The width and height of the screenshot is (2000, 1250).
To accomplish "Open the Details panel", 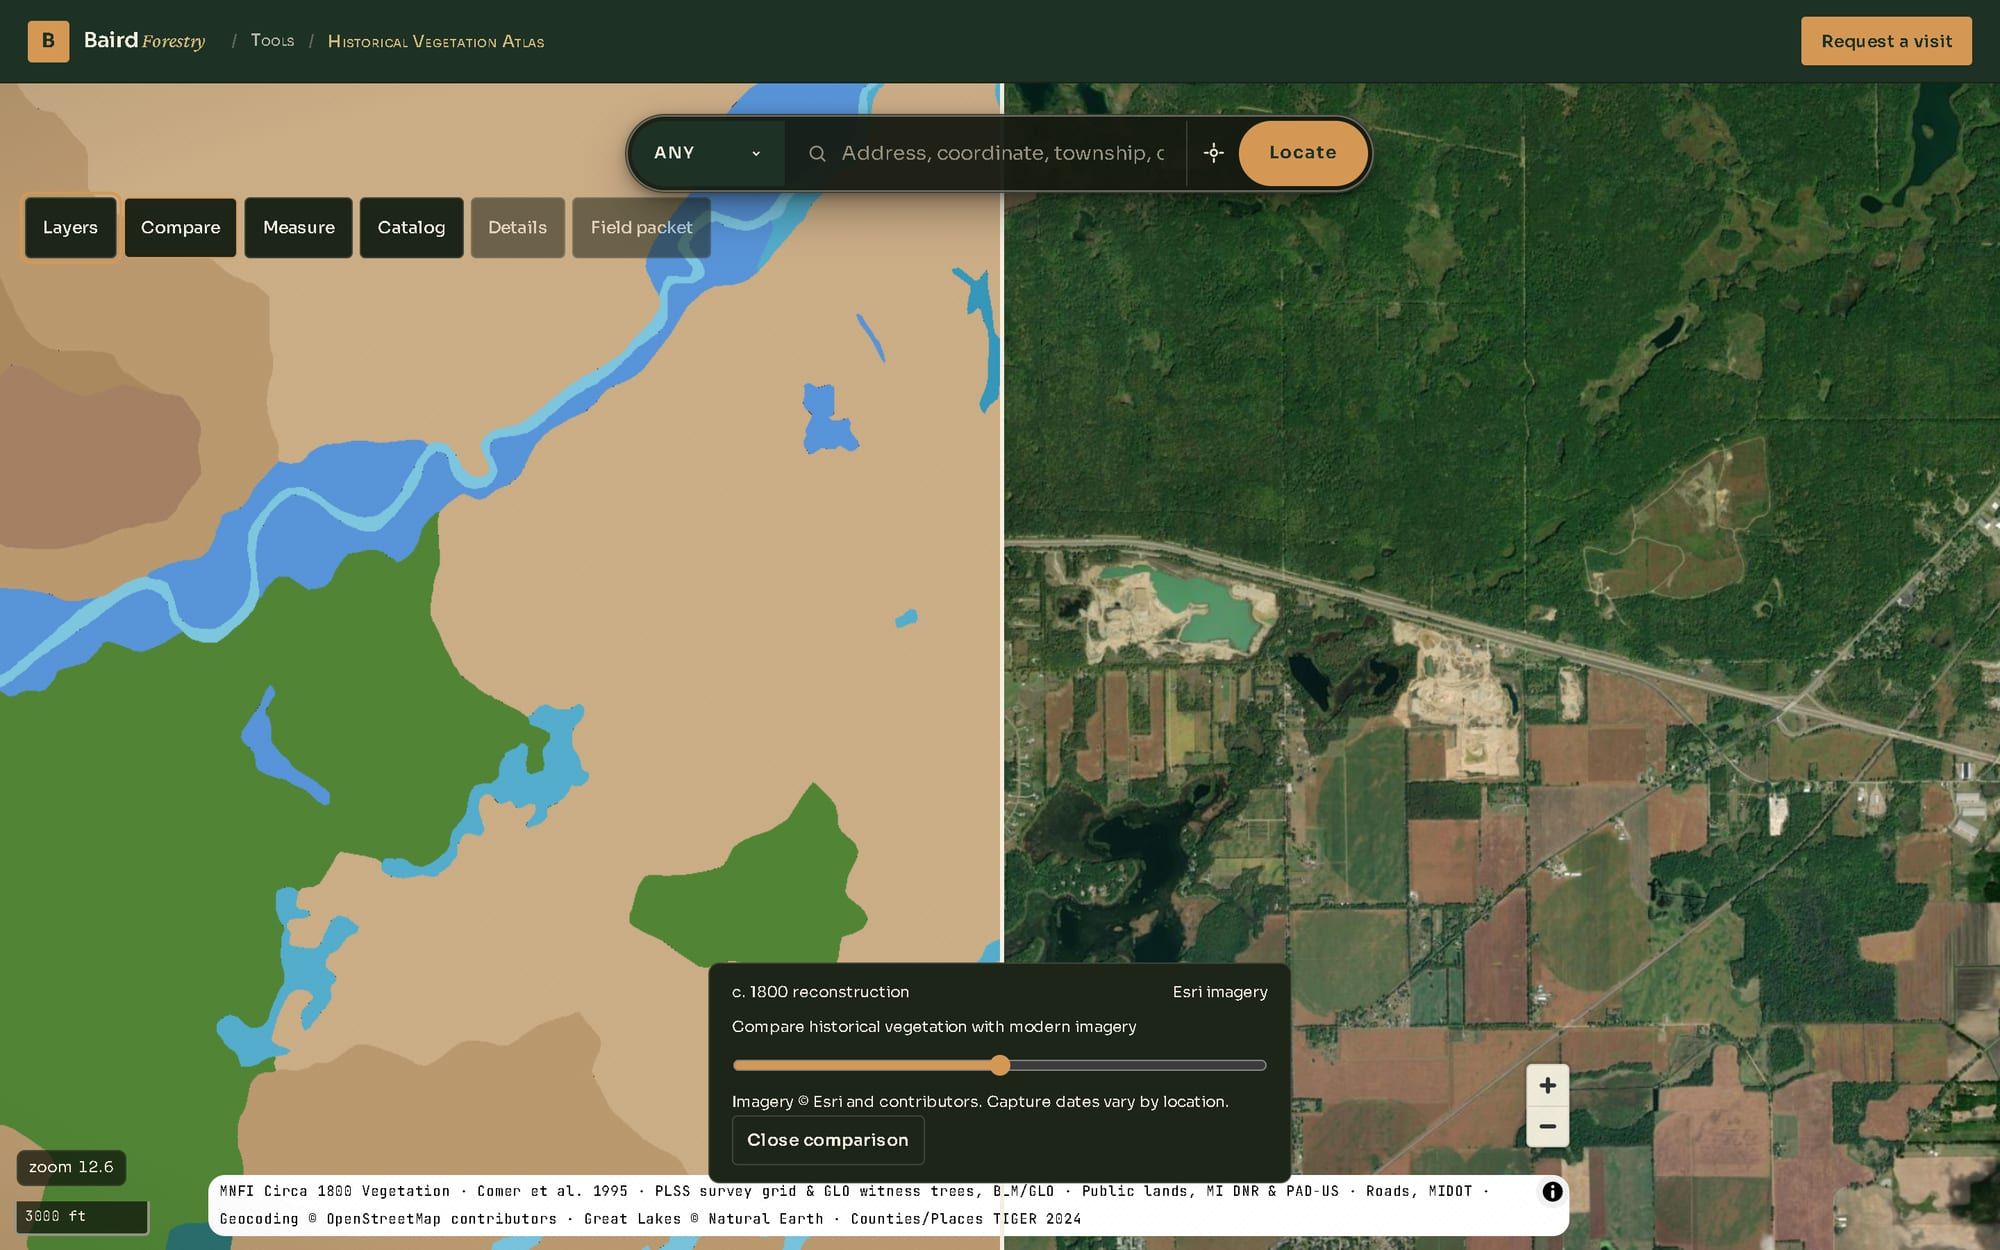I will pos(517,227).
